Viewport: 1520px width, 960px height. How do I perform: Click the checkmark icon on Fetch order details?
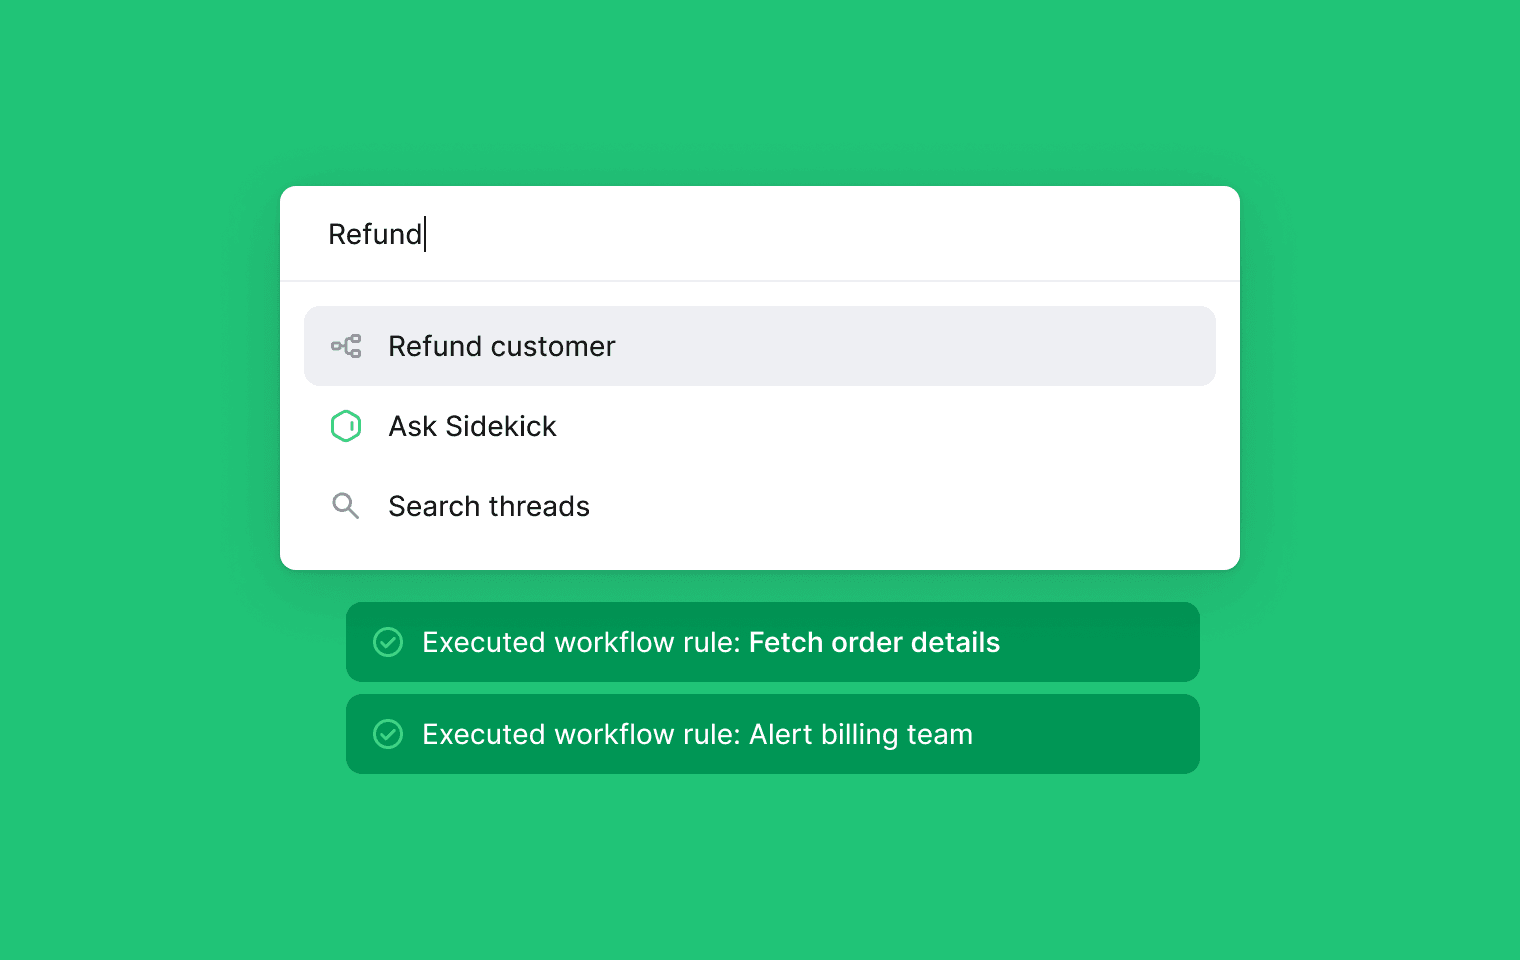coord(388,642)
